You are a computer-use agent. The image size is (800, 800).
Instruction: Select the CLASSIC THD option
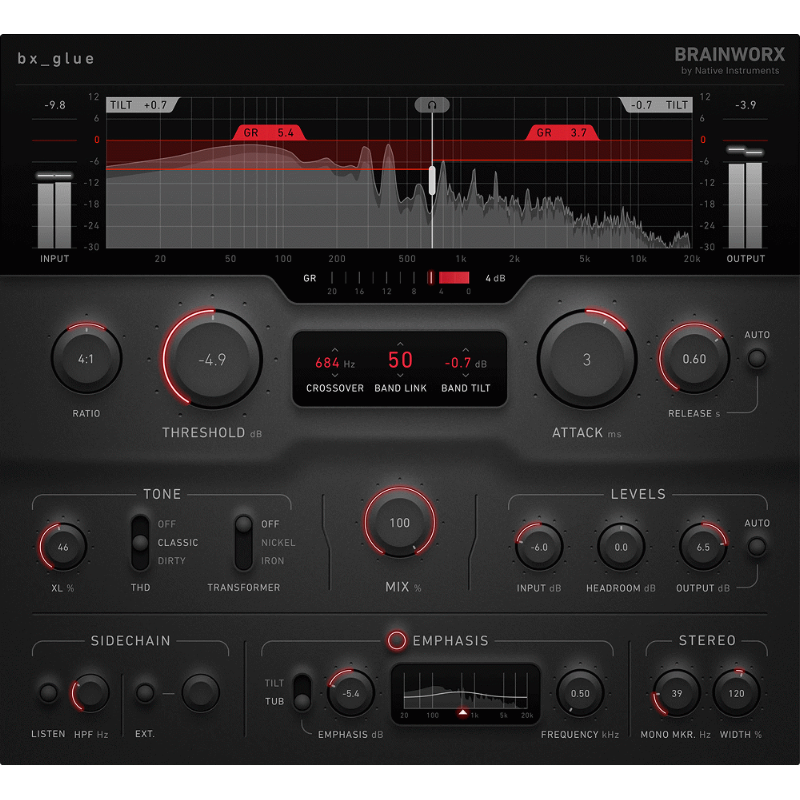pyautogui.click(x=178, y=542)
